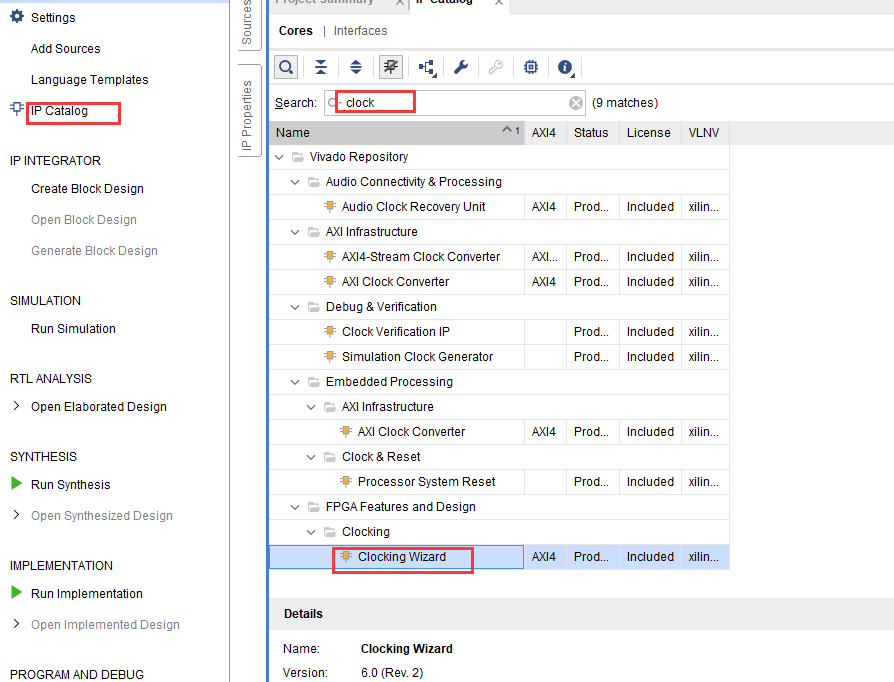Toggle the hide incompatible IP filter button
The width and height of the screenshot is (894, 682).
coord(391,67)
